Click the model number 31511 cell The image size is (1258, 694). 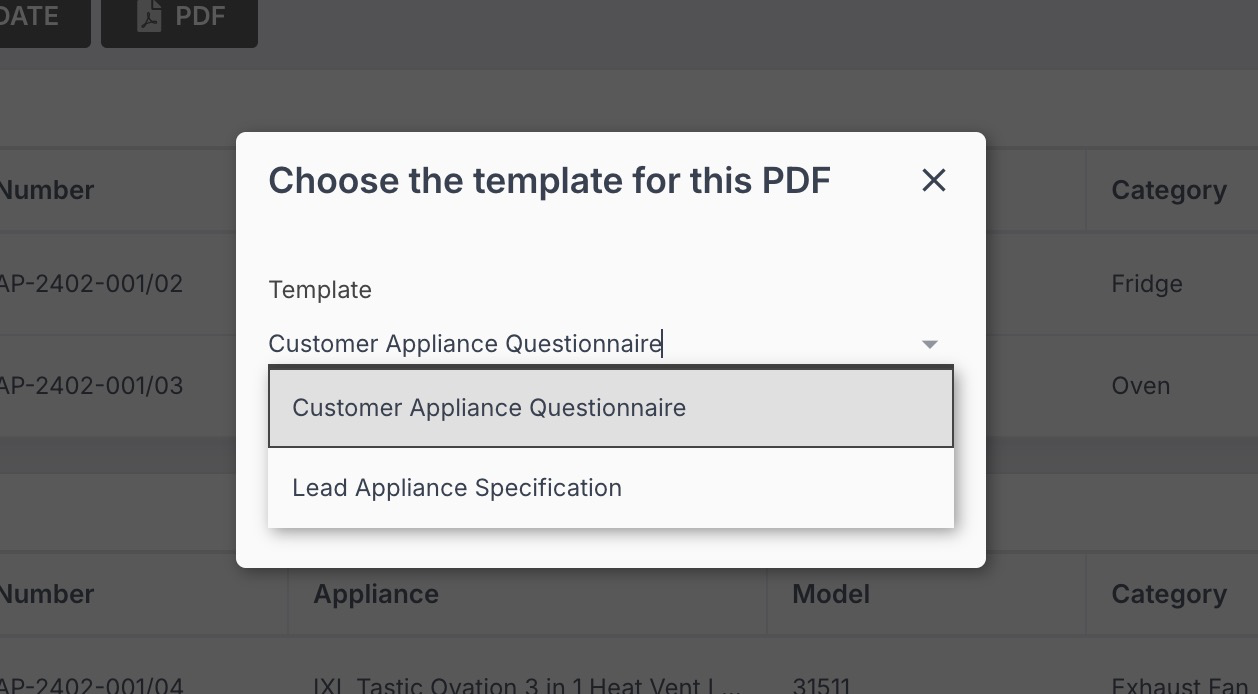pos(821,686)
